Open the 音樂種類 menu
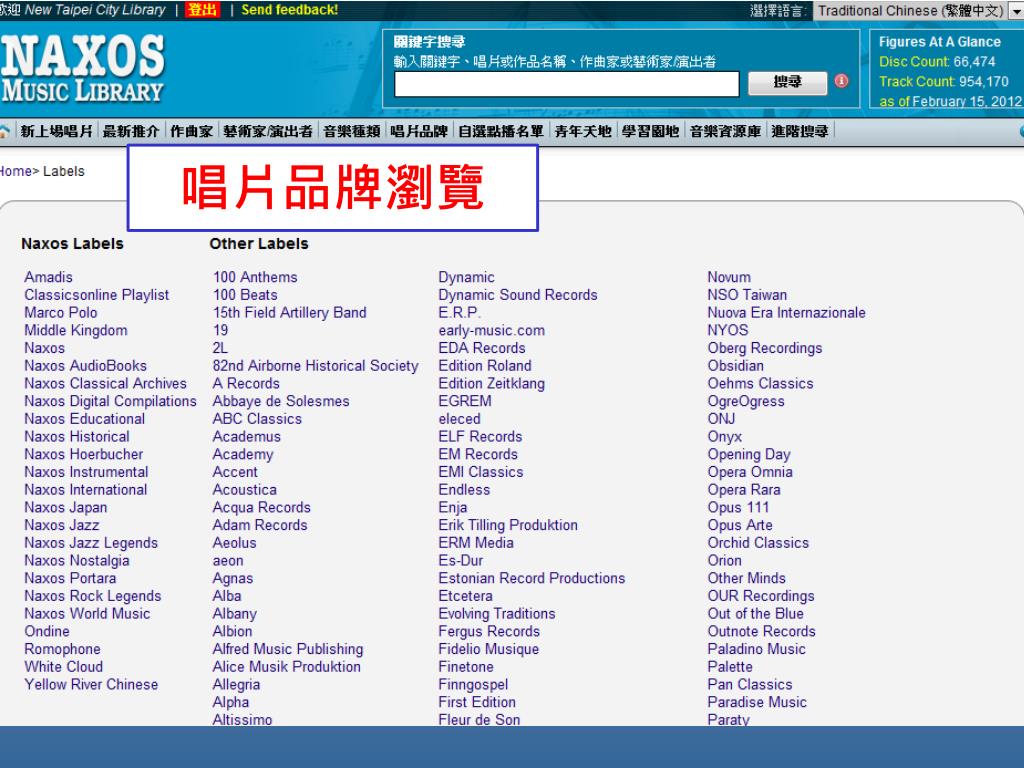 (x=351, y=131)
